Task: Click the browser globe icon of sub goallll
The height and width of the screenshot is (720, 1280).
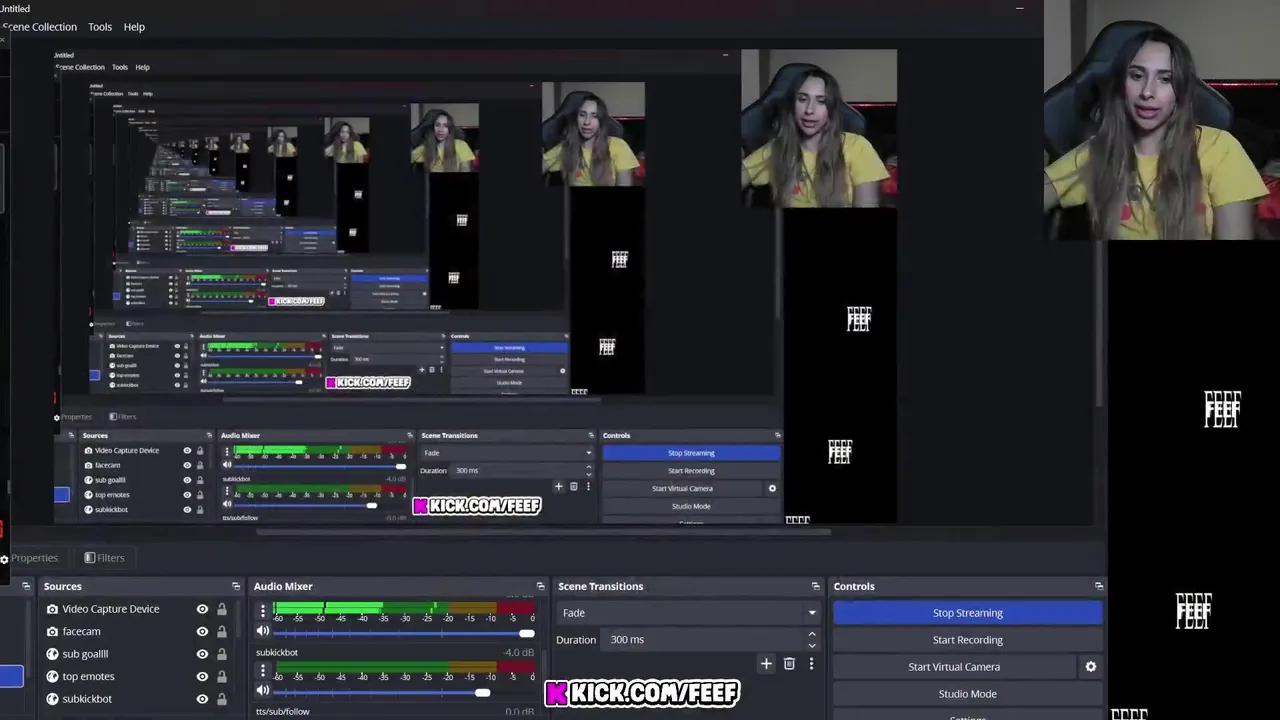Action: (x=52, y=654)
